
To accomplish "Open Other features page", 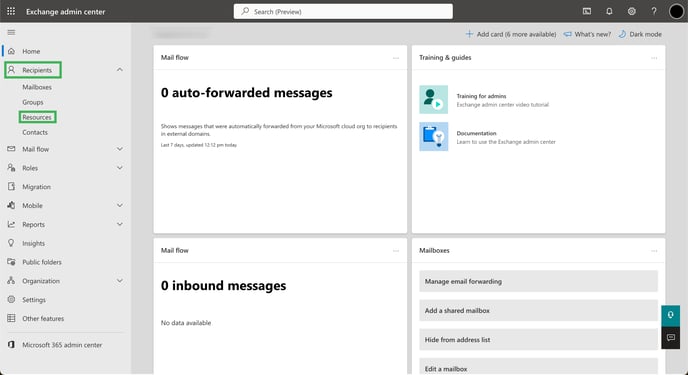I will (x=43, y=319).
